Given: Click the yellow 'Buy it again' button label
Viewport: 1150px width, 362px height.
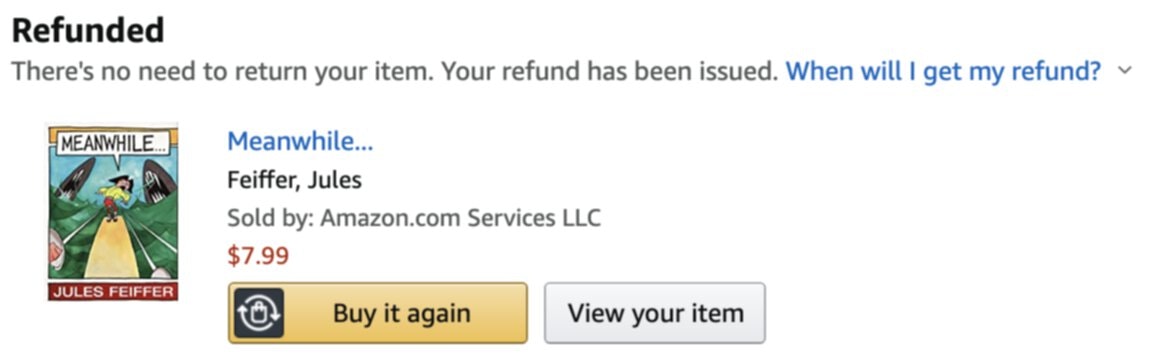Looking at the screenshot, I should point(401,314).
